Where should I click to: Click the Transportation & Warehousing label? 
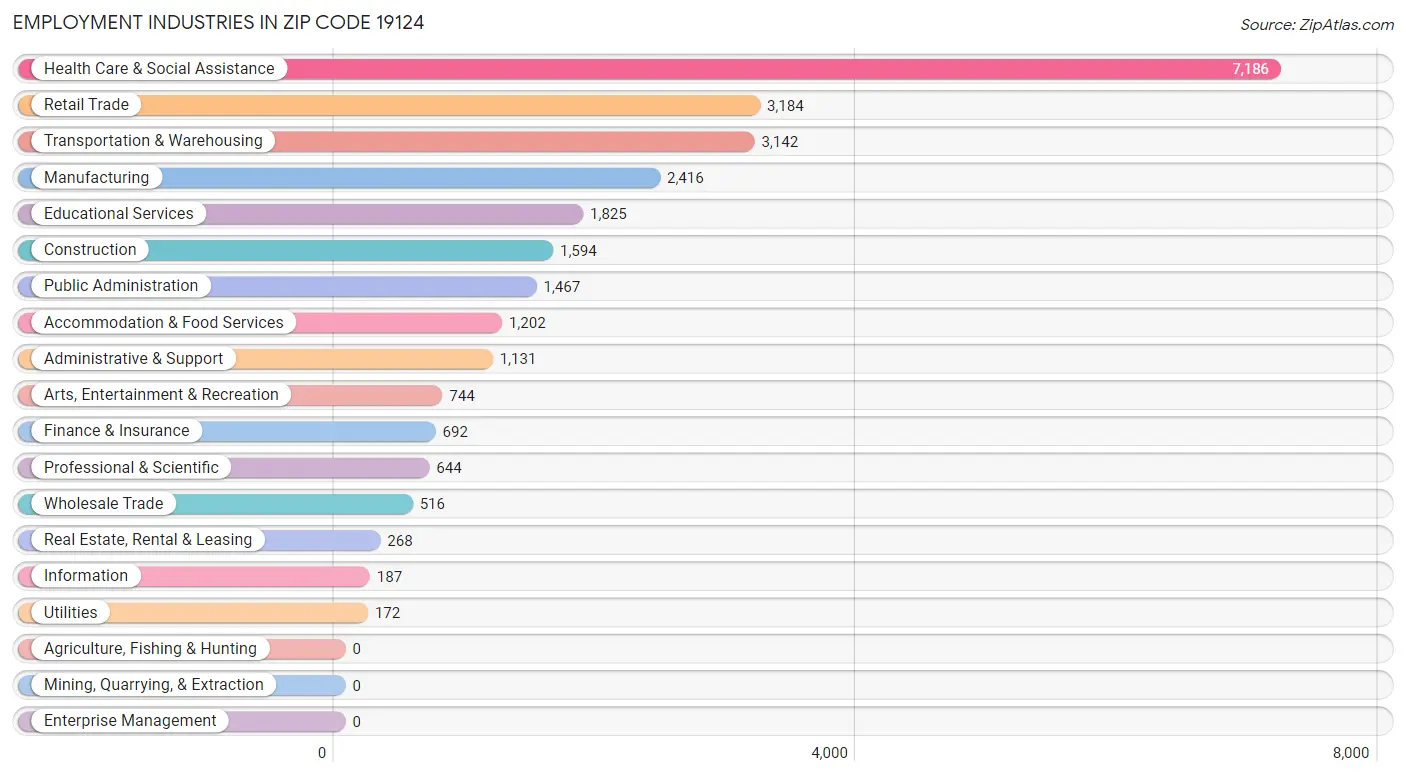[153, 141]
